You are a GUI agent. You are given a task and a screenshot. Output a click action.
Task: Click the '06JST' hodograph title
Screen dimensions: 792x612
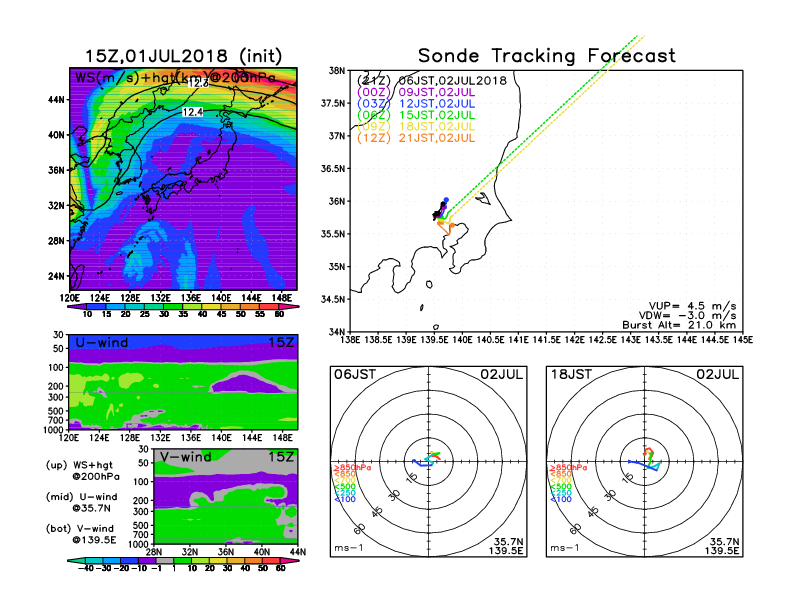(355, 374)
